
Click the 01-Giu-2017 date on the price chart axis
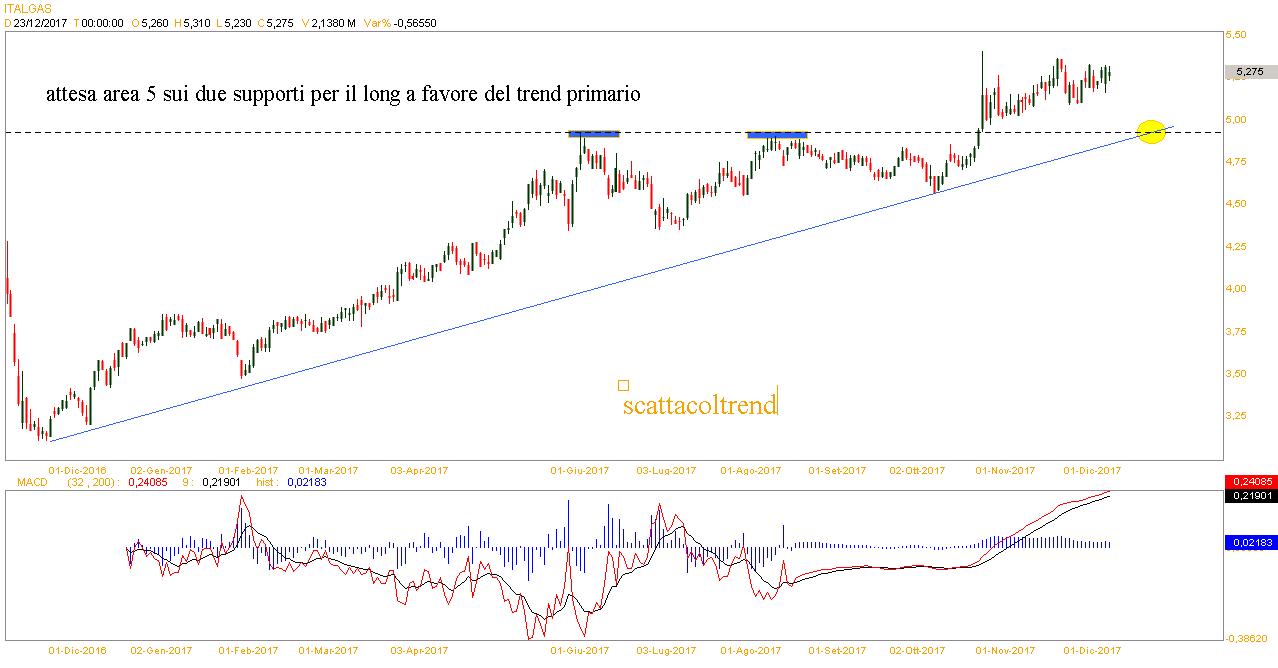tap(580, 470)
